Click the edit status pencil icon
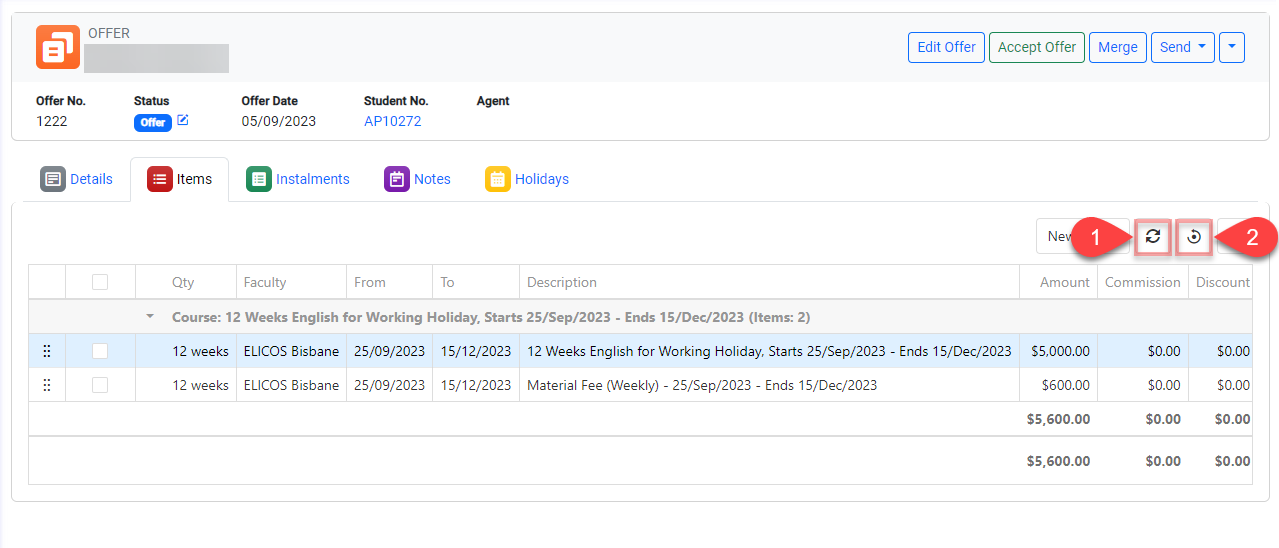1279x548 pixels. pos(182,121)
